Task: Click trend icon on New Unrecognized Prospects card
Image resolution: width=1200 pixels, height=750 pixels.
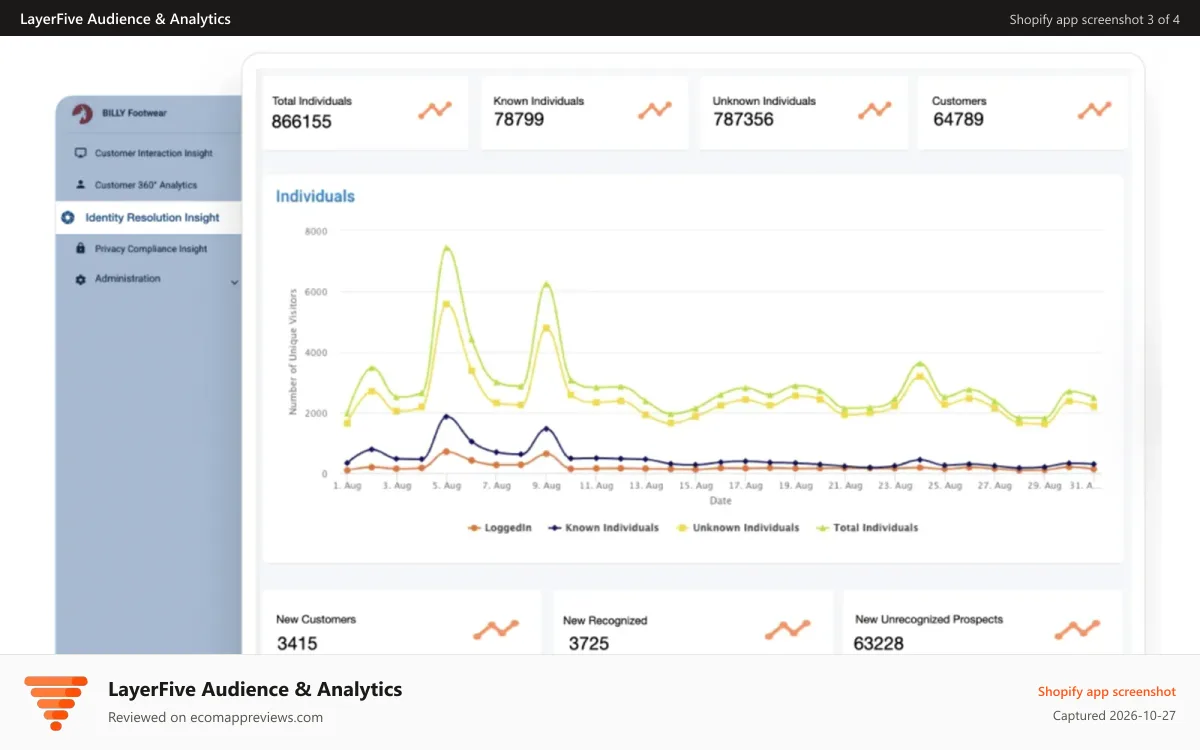Action: pos(1077,629)
